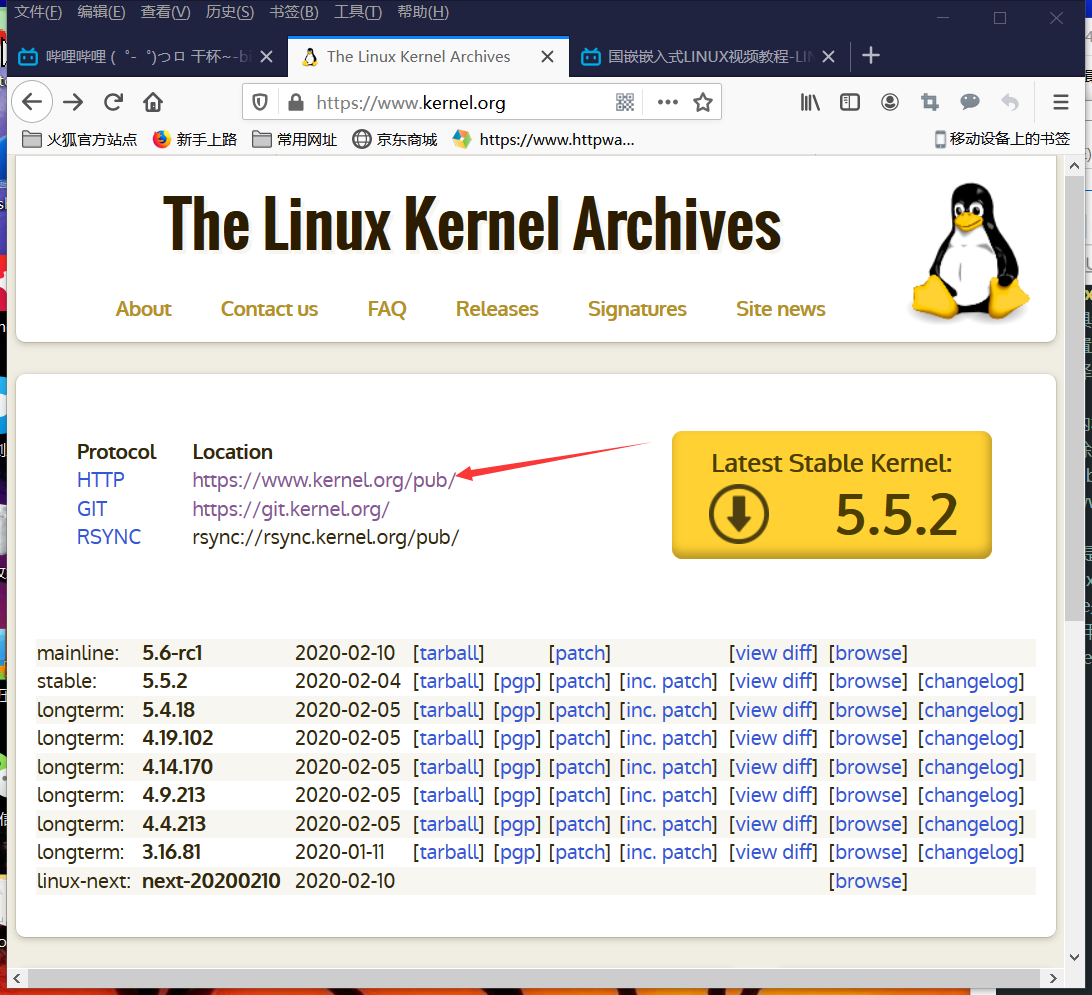The width and height of the screenshot is (1092, 995).
Task: Open page actions three-dot menu
Action: tap(667, 102)
